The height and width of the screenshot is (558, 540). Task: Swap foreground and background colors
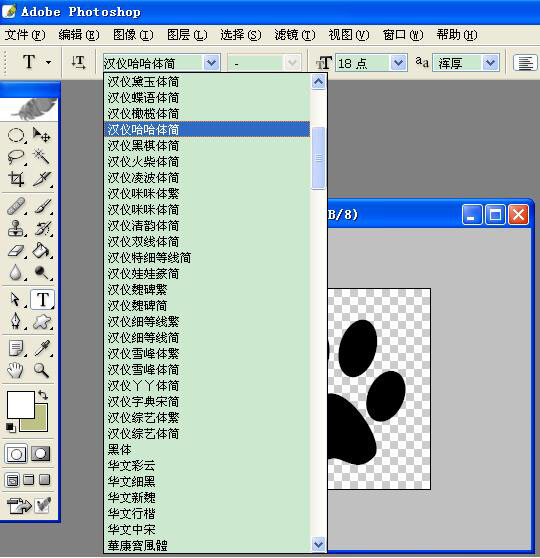(43, 395)
